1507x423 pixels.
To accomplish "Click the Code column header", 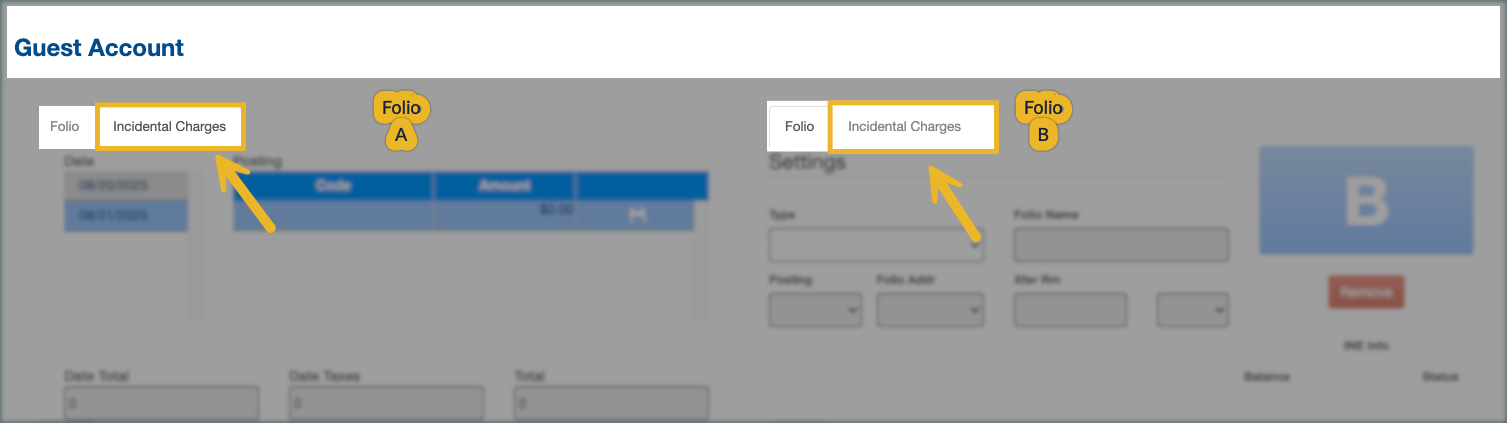I will click(x=333, y=186).
